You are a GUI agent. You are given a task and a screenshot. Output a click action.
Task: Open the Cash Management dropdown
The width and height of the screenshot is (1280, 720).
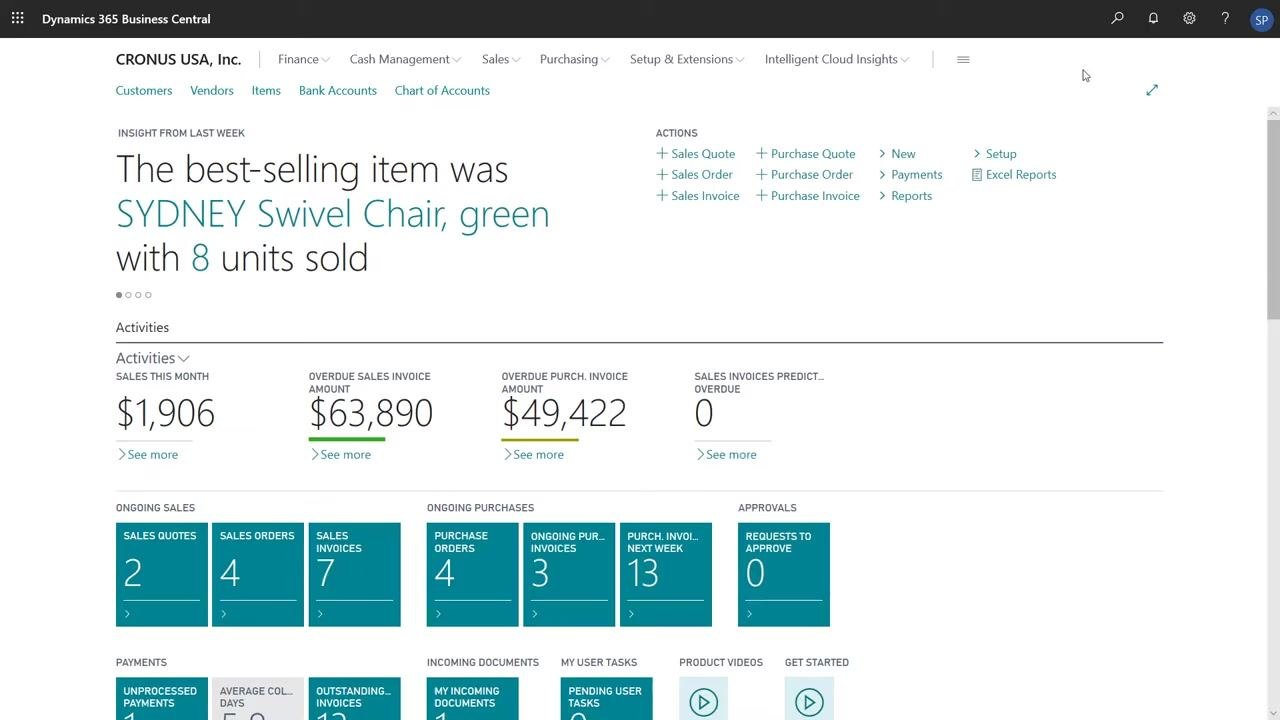(x=406, y=59)
